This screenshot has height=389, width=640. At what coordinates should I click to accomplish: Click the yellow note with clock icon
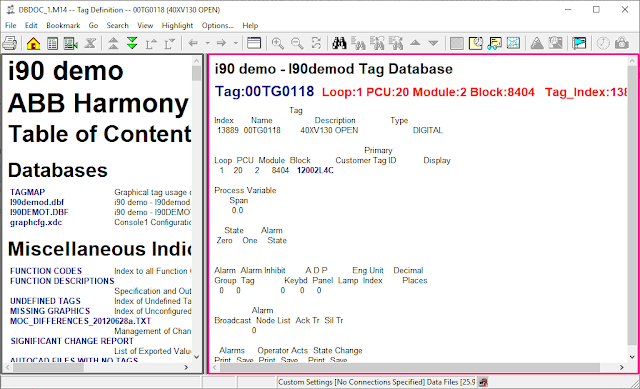click(476, 43)
